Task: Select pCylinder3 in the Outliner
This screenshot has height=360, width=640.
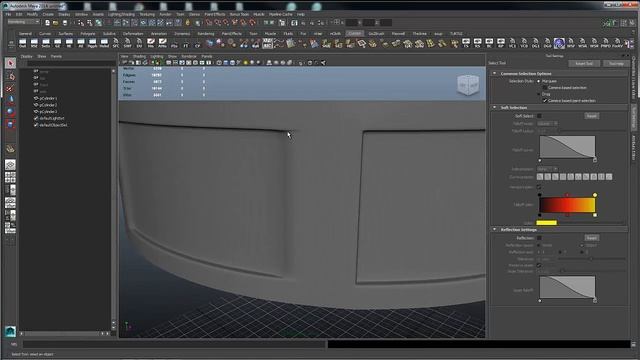Action: (x=48, y=111)
